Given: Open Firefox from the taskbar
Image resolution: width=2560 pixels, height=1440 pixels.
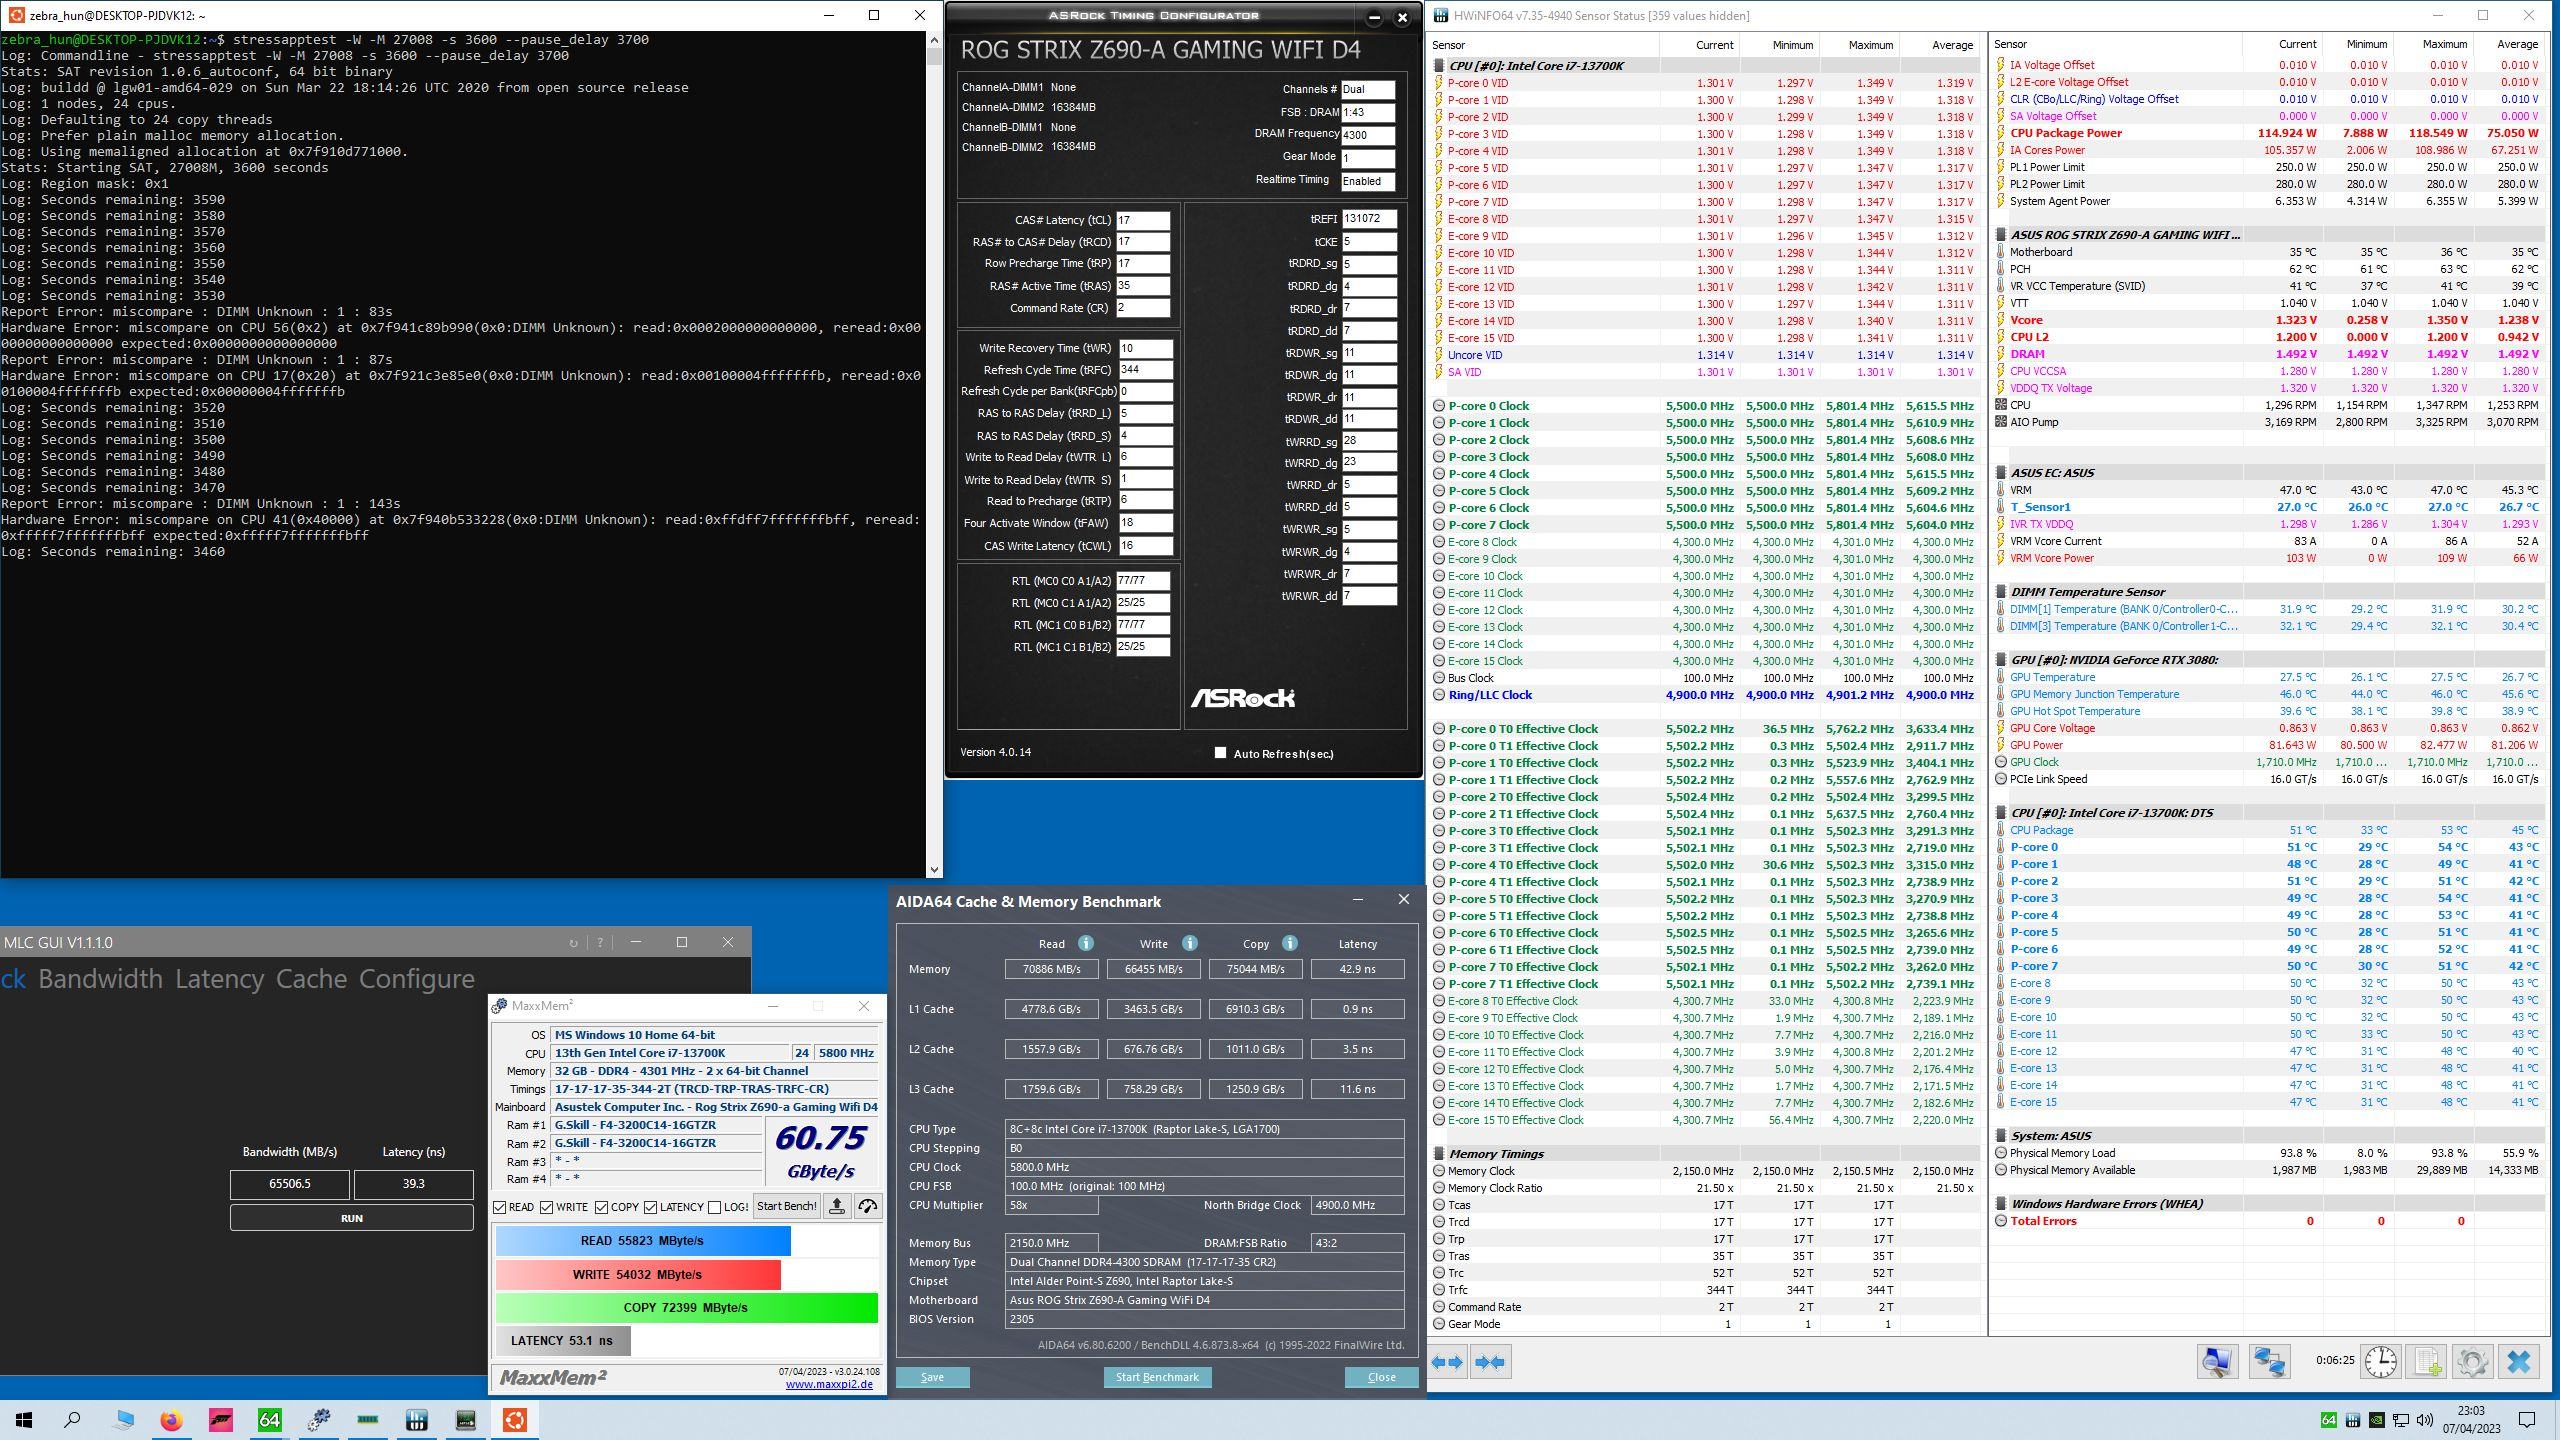Looking at the screenshot, I should click(x=171, y=1420).
